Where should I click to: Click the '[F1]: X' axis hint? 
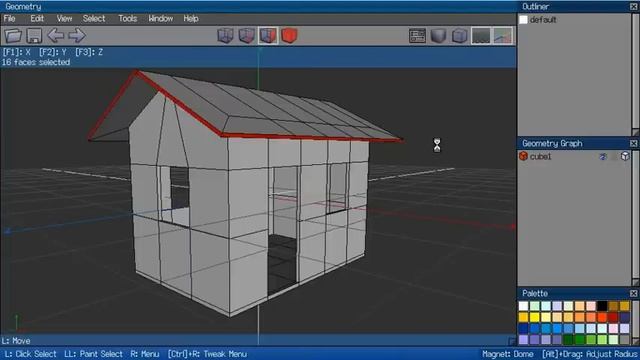tap(16, 52)
